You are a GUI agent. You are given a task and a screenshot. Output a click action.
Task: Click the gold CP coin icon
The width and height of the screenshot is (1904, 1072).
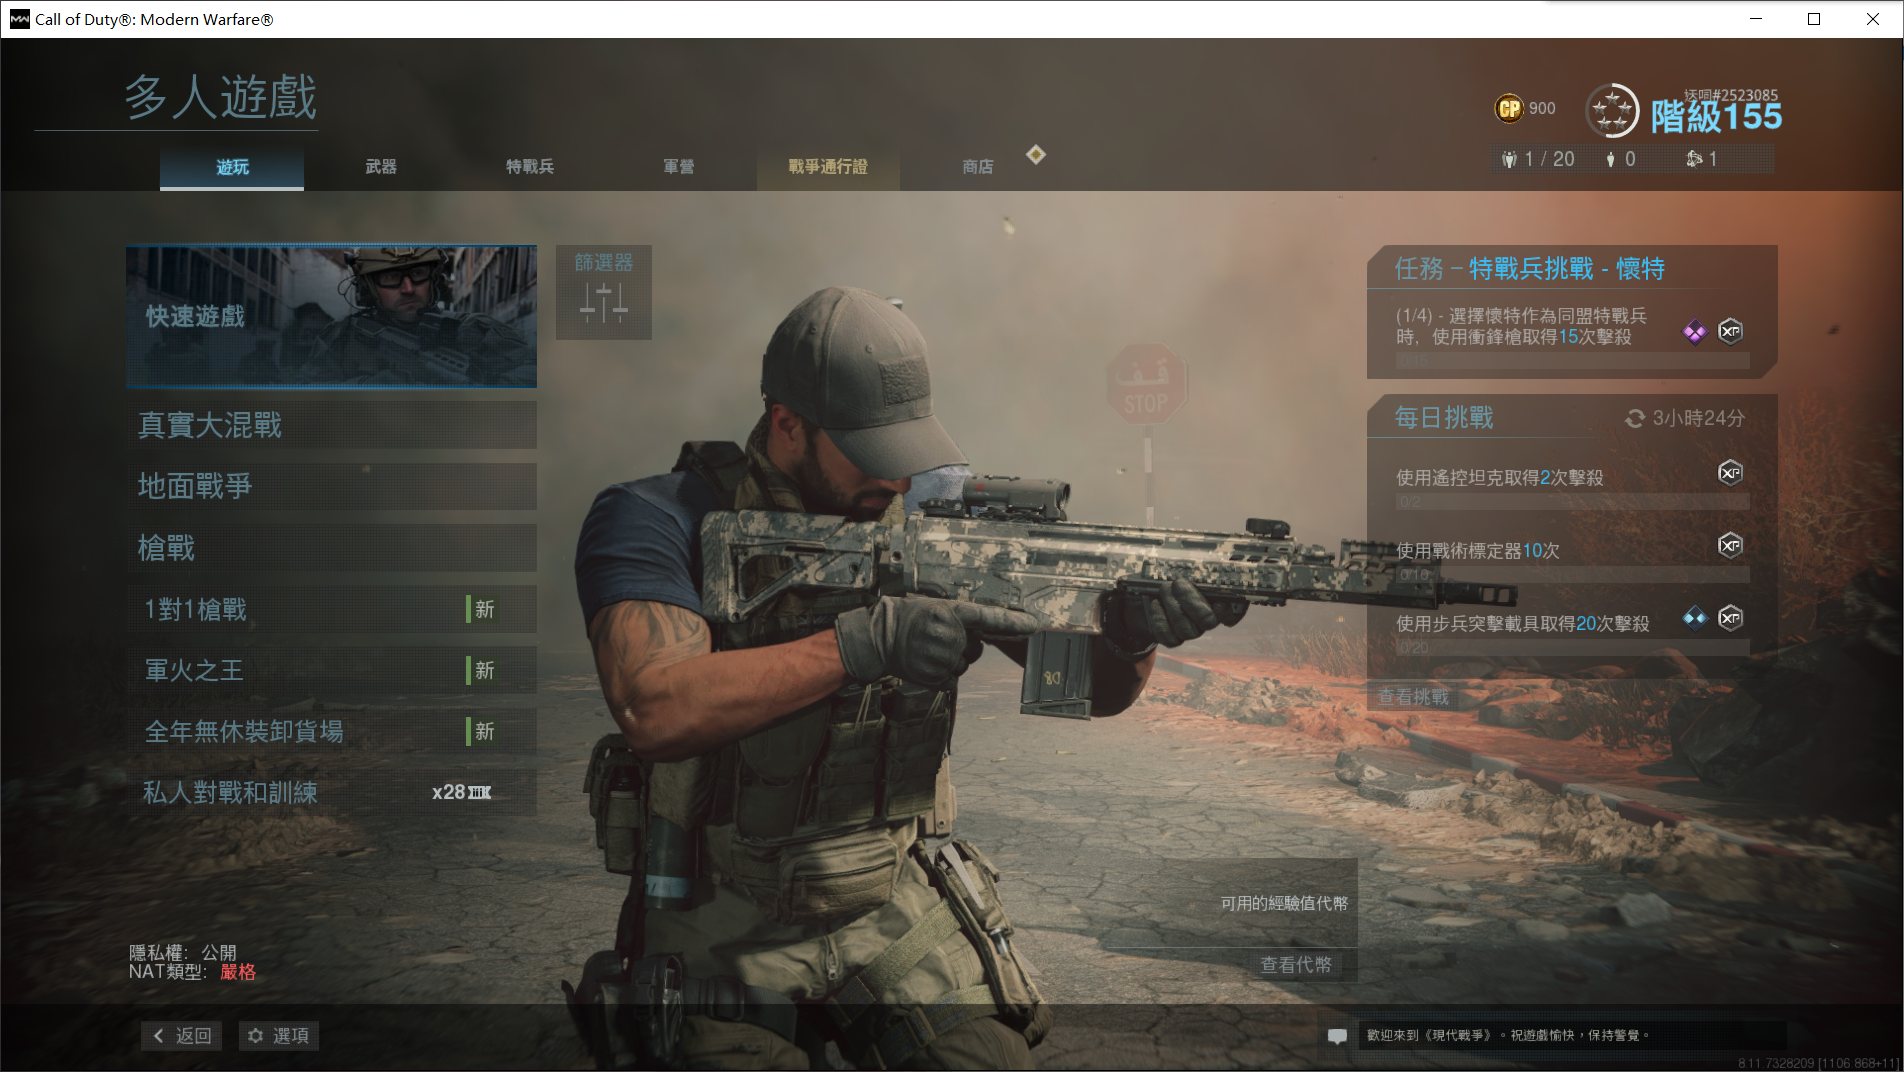[1509, 108]
